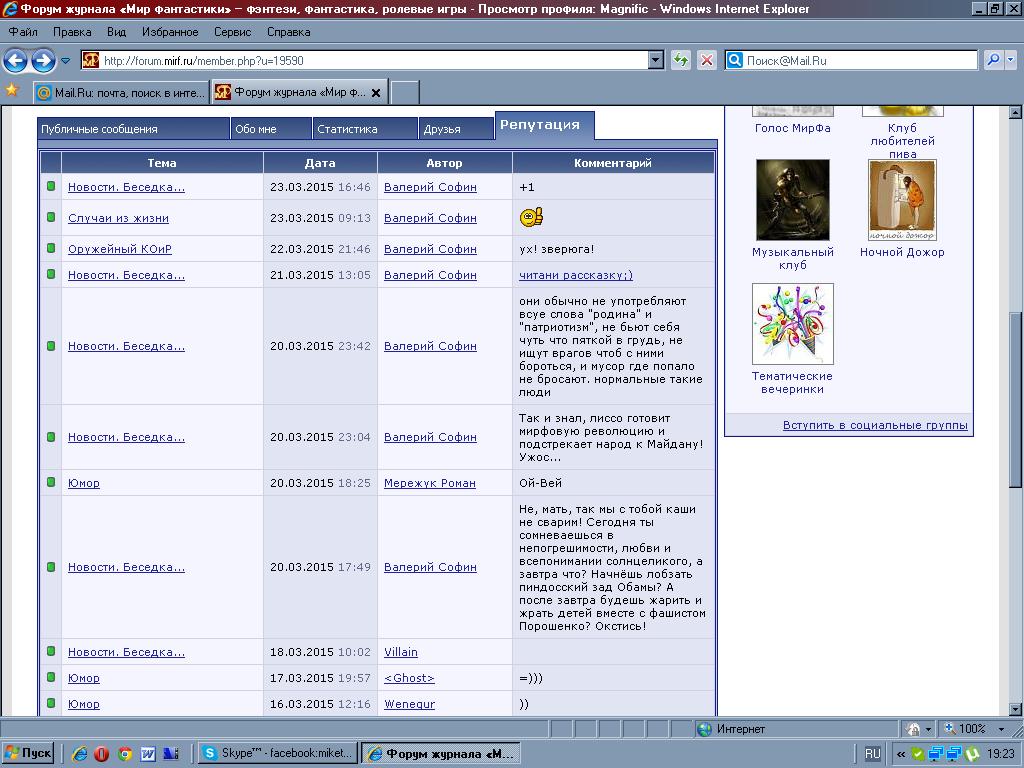Open the Favorites star icon
The width and height of the screenshot is (1024, 768).
12,91
